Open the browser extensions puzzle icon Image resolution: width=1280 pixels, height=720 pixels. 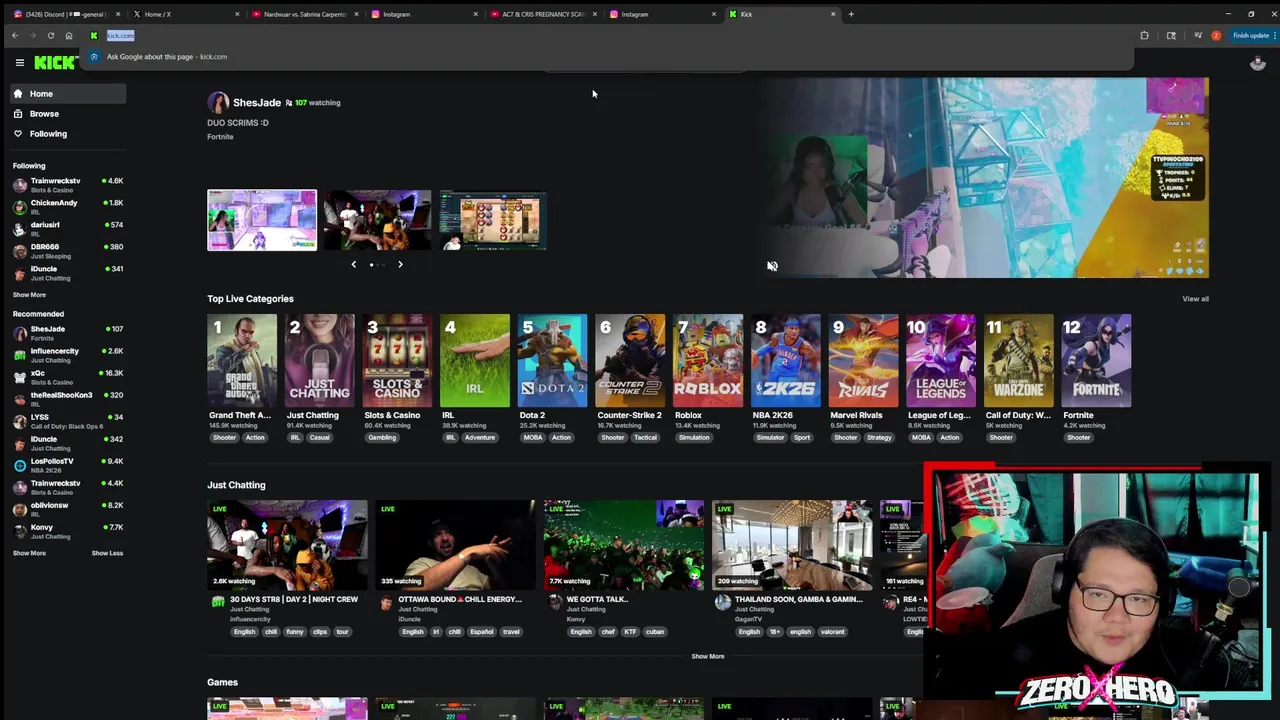point(1144,35)
